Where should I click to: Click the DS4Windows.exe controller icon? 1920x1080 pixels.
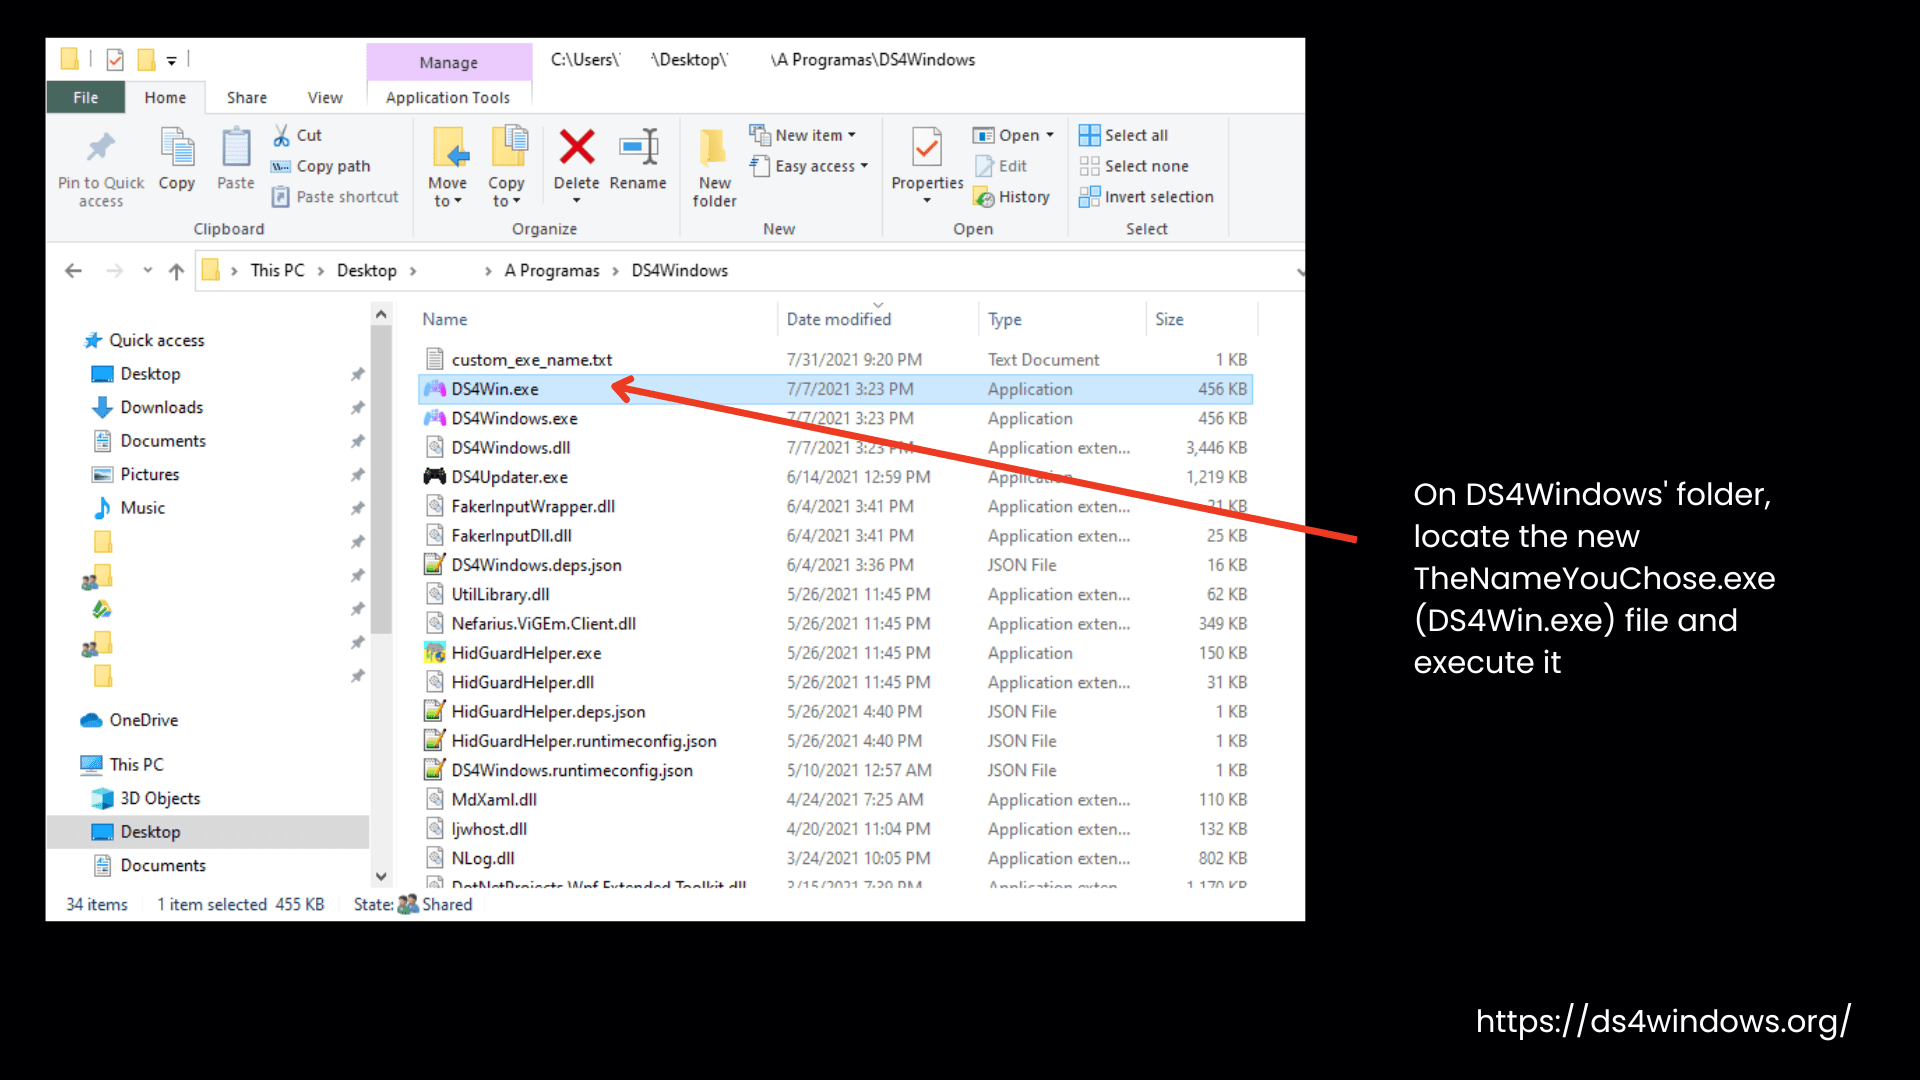[x=434, y=418]
